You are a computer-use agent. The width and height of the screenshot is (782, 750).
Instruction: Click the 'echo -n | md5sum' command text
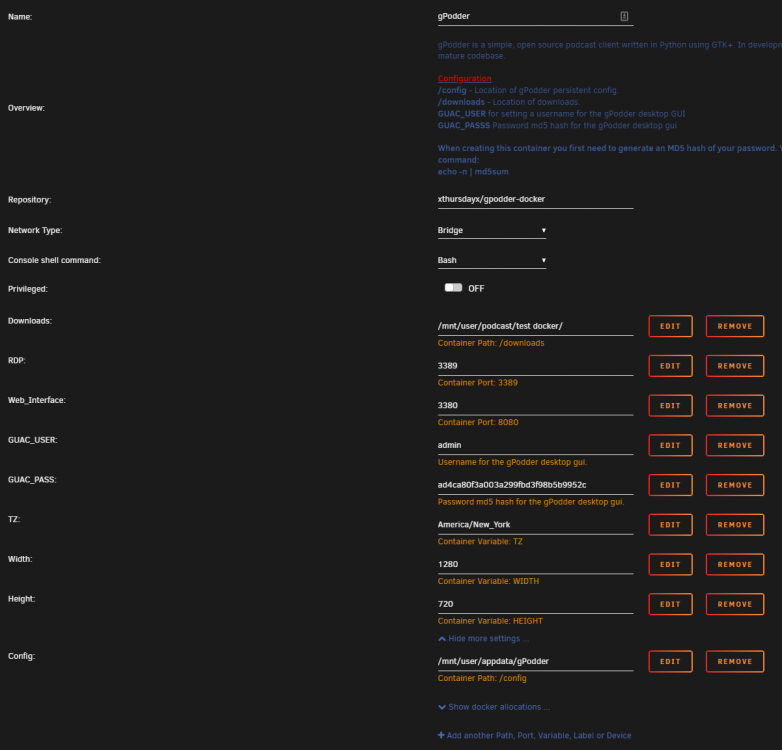[473, 172]
